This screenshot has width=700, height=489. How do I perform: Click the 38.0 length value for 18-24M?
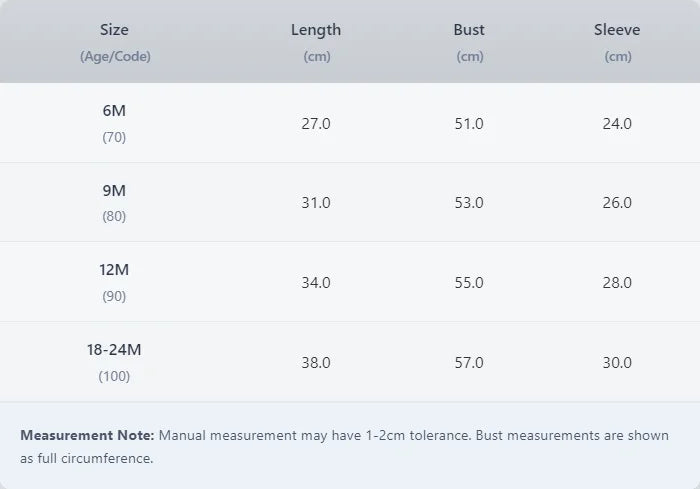[316, 363]
